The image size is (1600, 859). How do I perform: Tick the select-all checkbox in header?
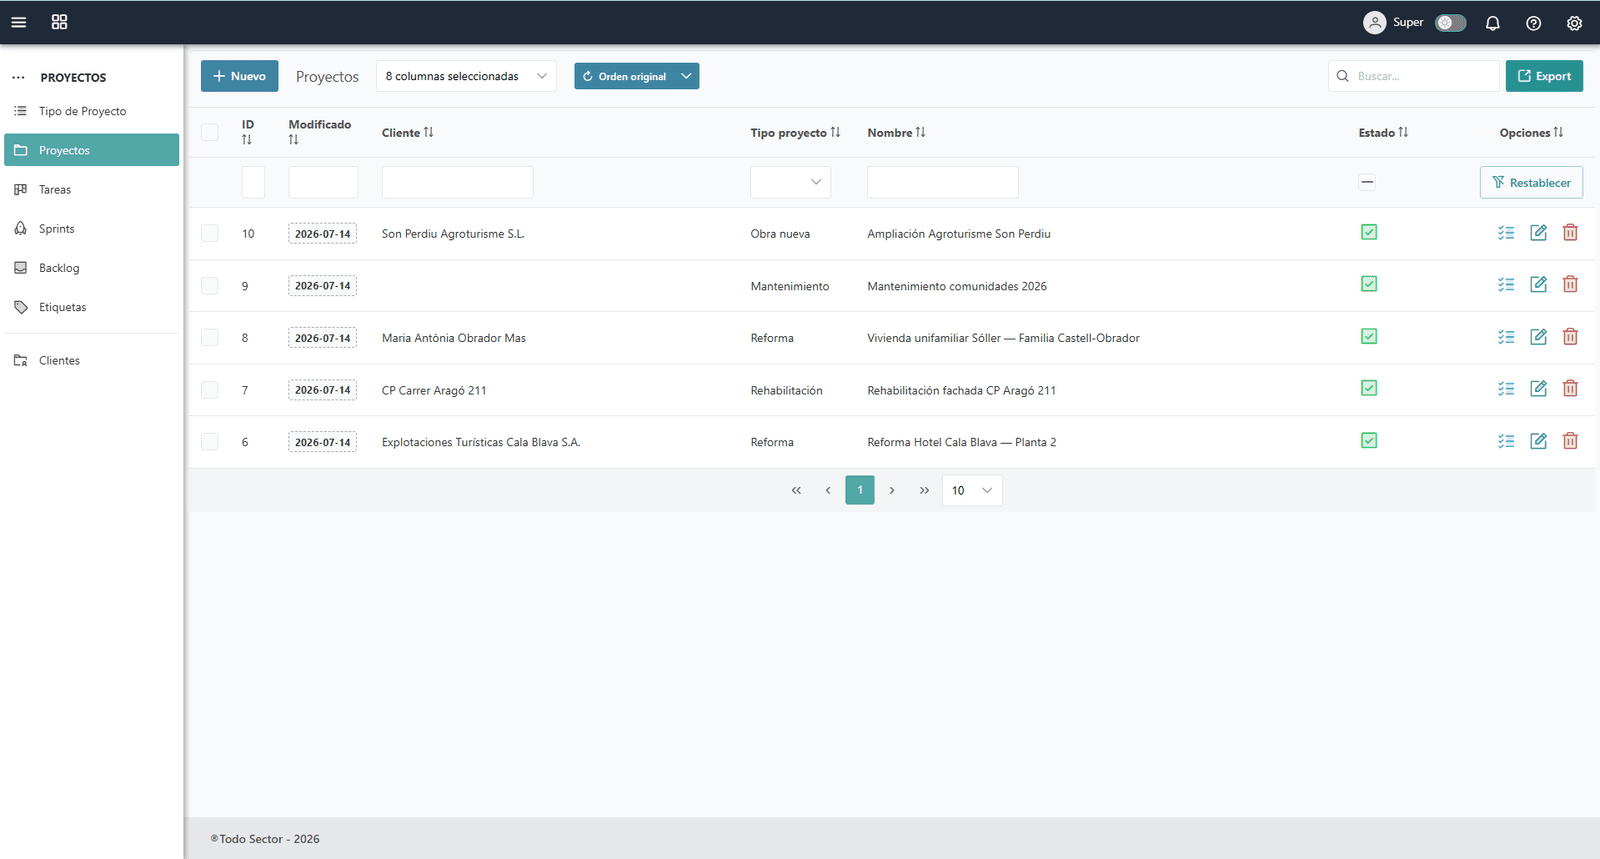210,132
